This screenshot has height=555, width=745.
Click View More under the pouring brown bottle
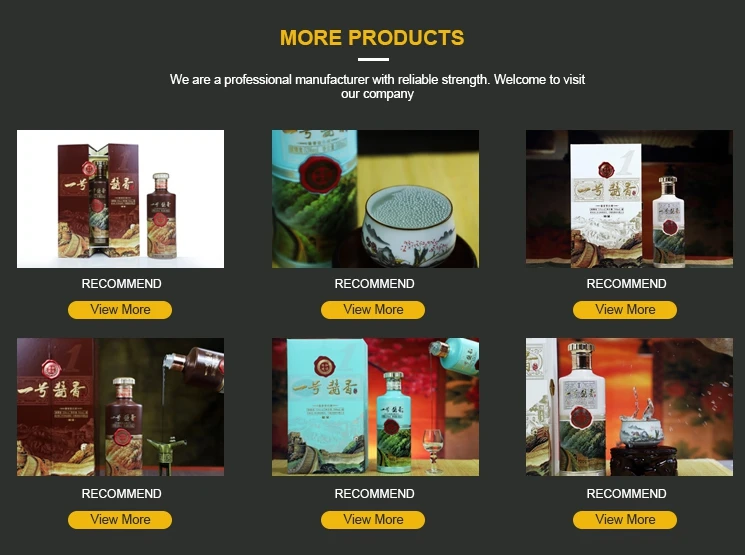coord(120,520)
